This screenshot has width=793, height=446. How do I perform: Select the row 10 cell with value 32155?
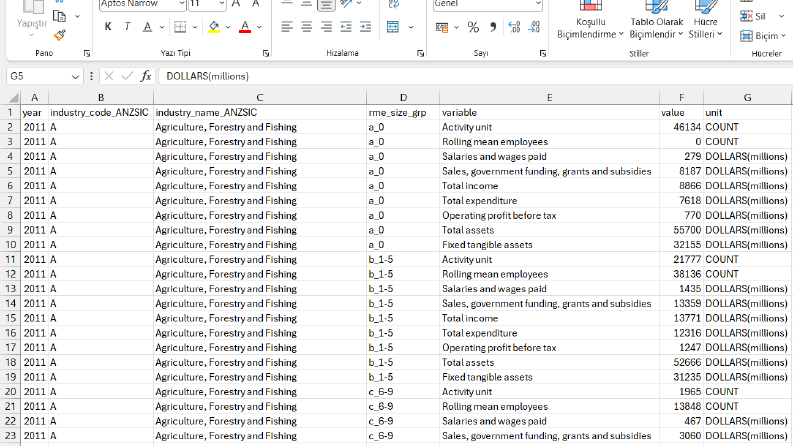click(x=681, y=245)
